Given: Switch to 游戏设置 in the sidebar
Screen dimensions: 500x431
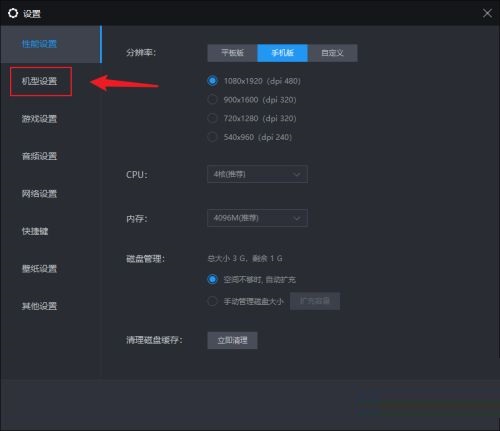Looking at the screenshot, I should point(39,119).
